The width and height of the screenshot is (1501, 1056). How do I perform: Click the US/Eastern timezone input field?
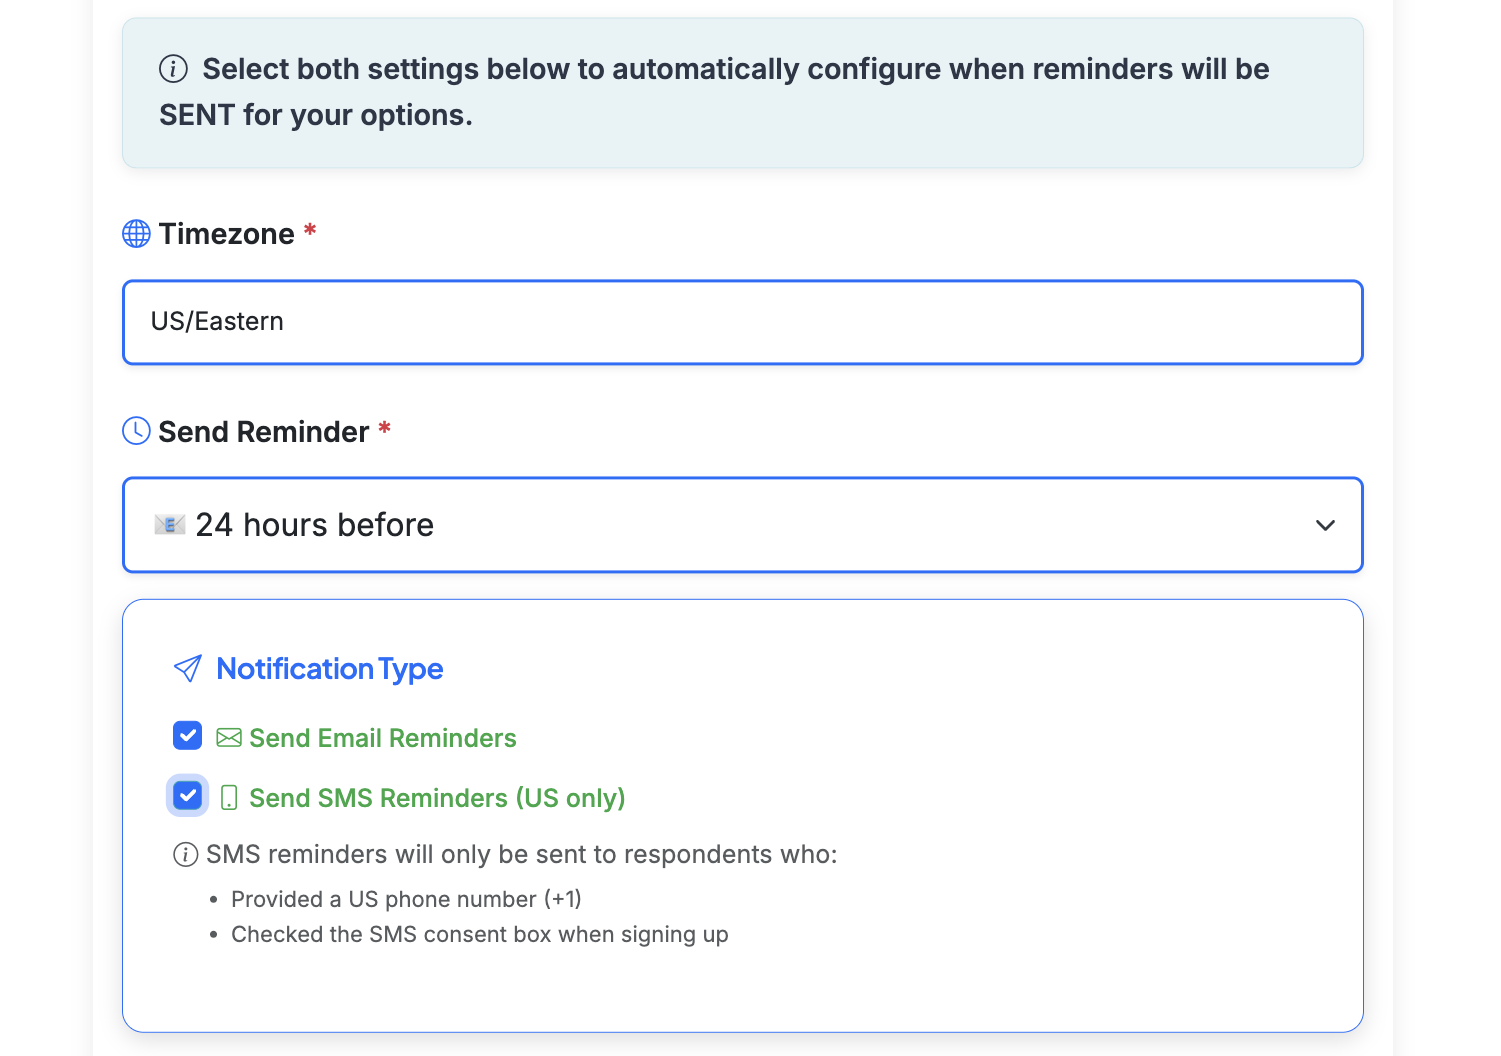pyautogui.click(x=742, y=322)
